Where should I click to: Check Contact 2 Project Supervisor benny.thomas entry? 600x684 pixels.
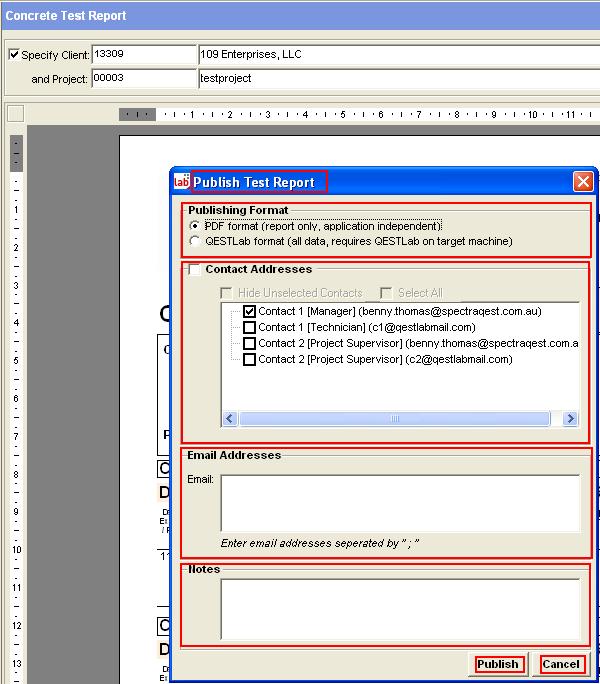tap(249, 343)
